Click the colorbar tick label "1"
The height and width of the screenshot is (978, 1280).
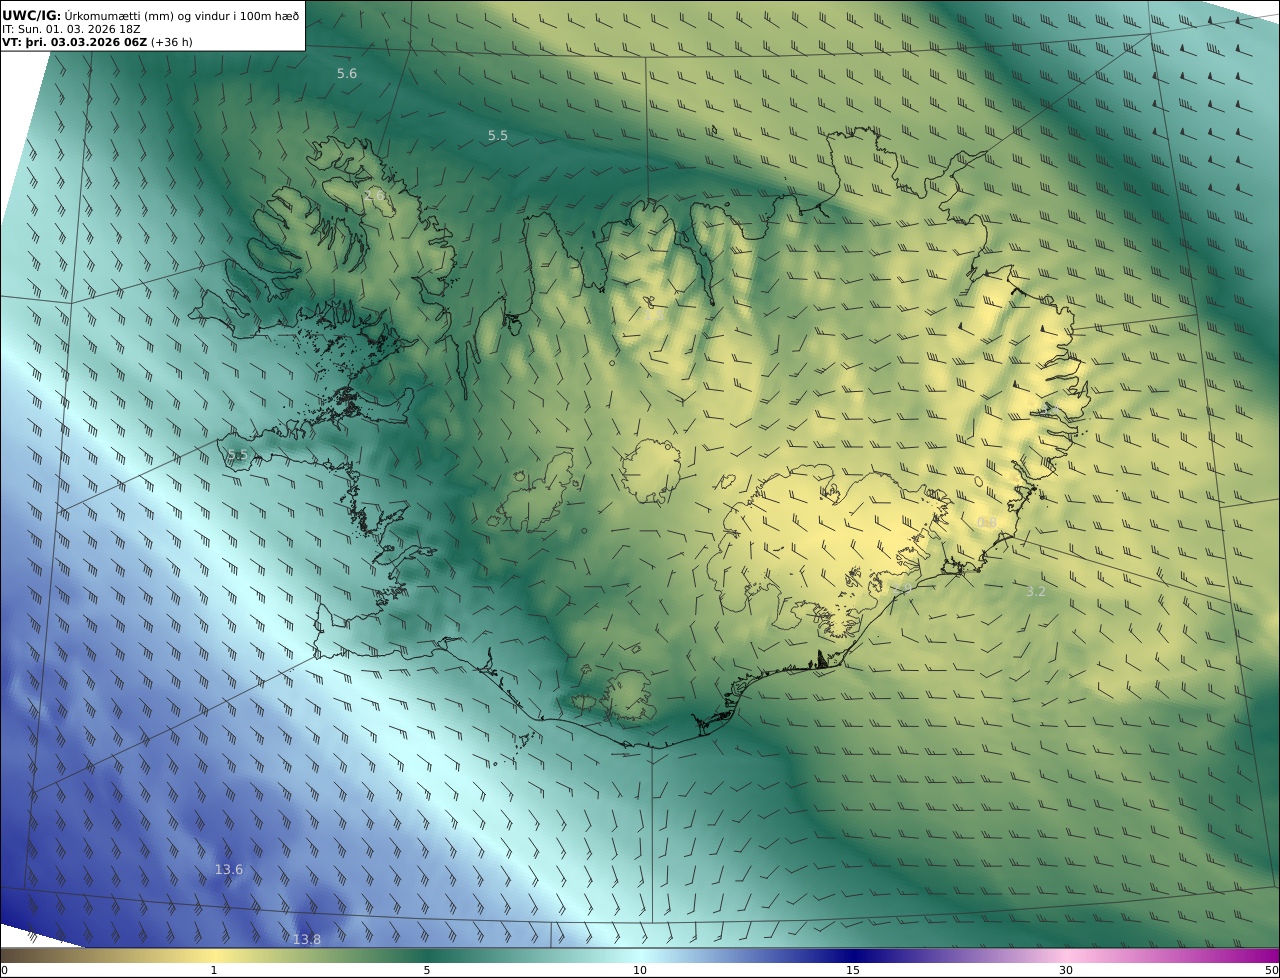point(213,970)
